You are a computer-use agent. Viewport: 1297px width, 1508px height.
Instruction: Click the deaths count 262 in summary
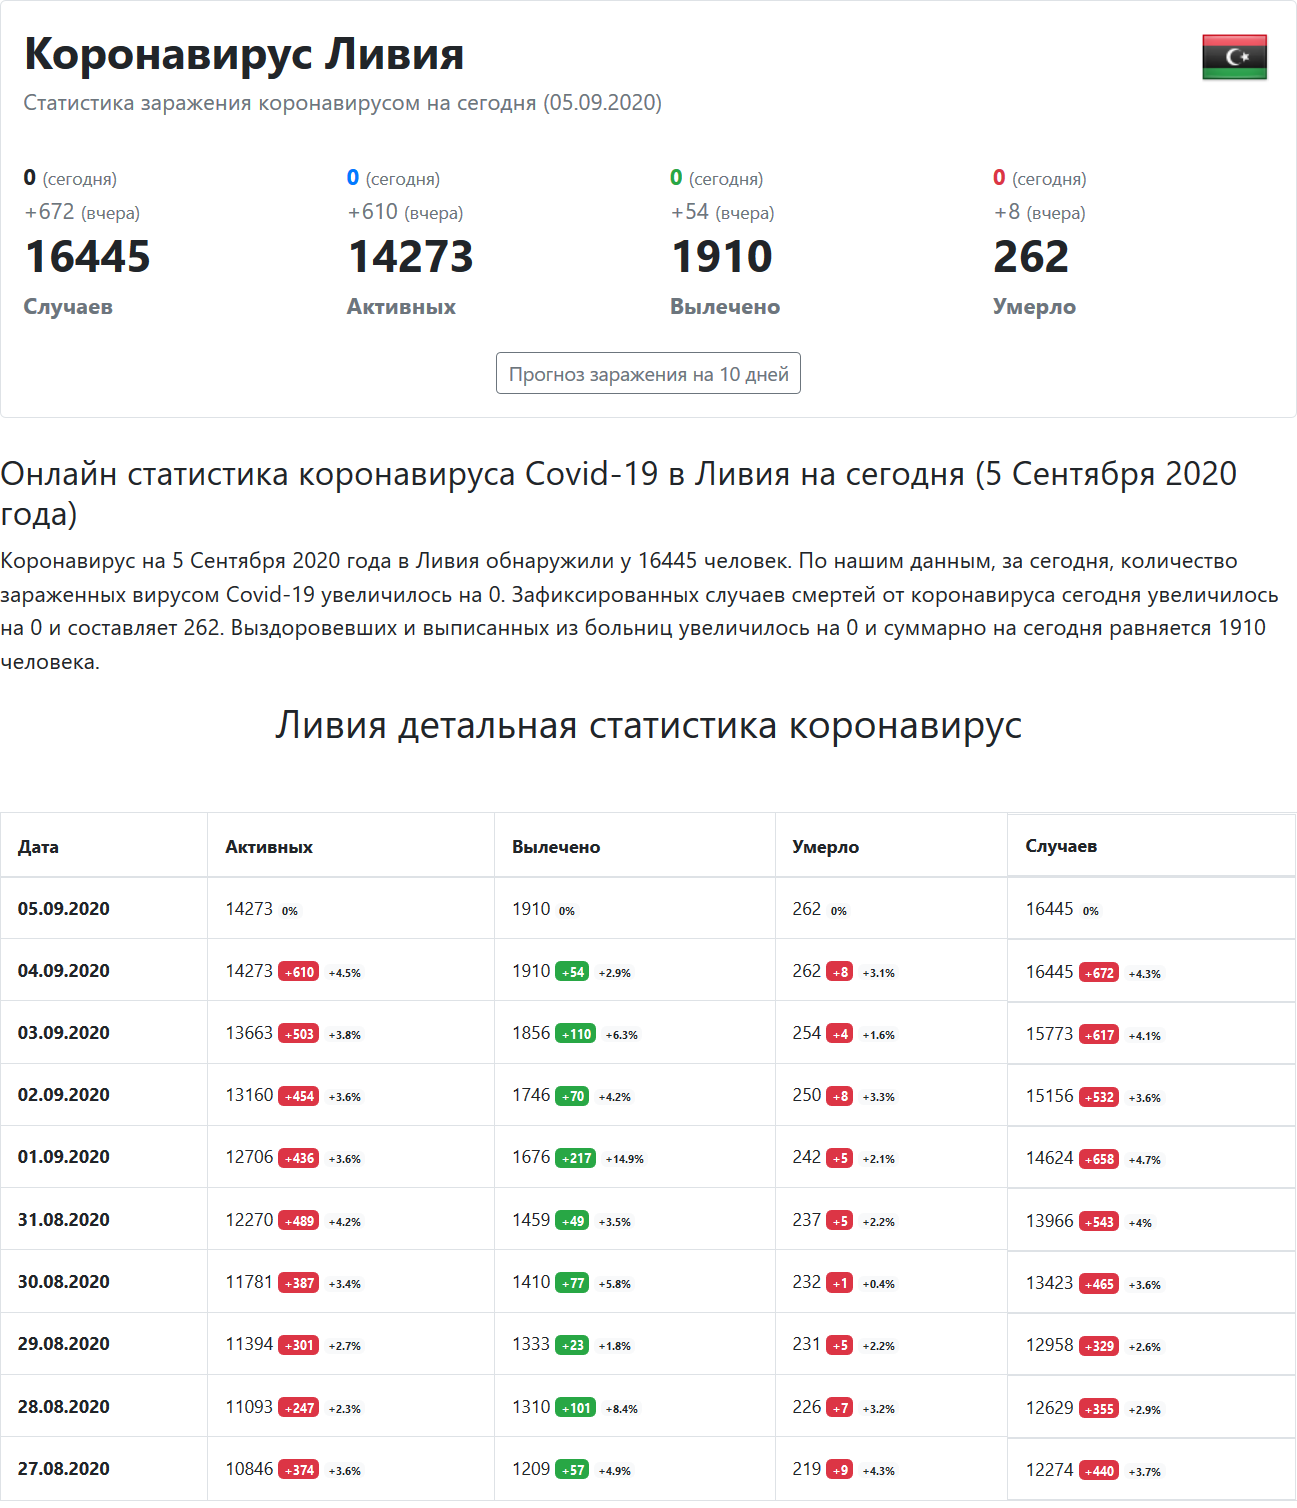pyautogui.click(x=1031, y=256)
